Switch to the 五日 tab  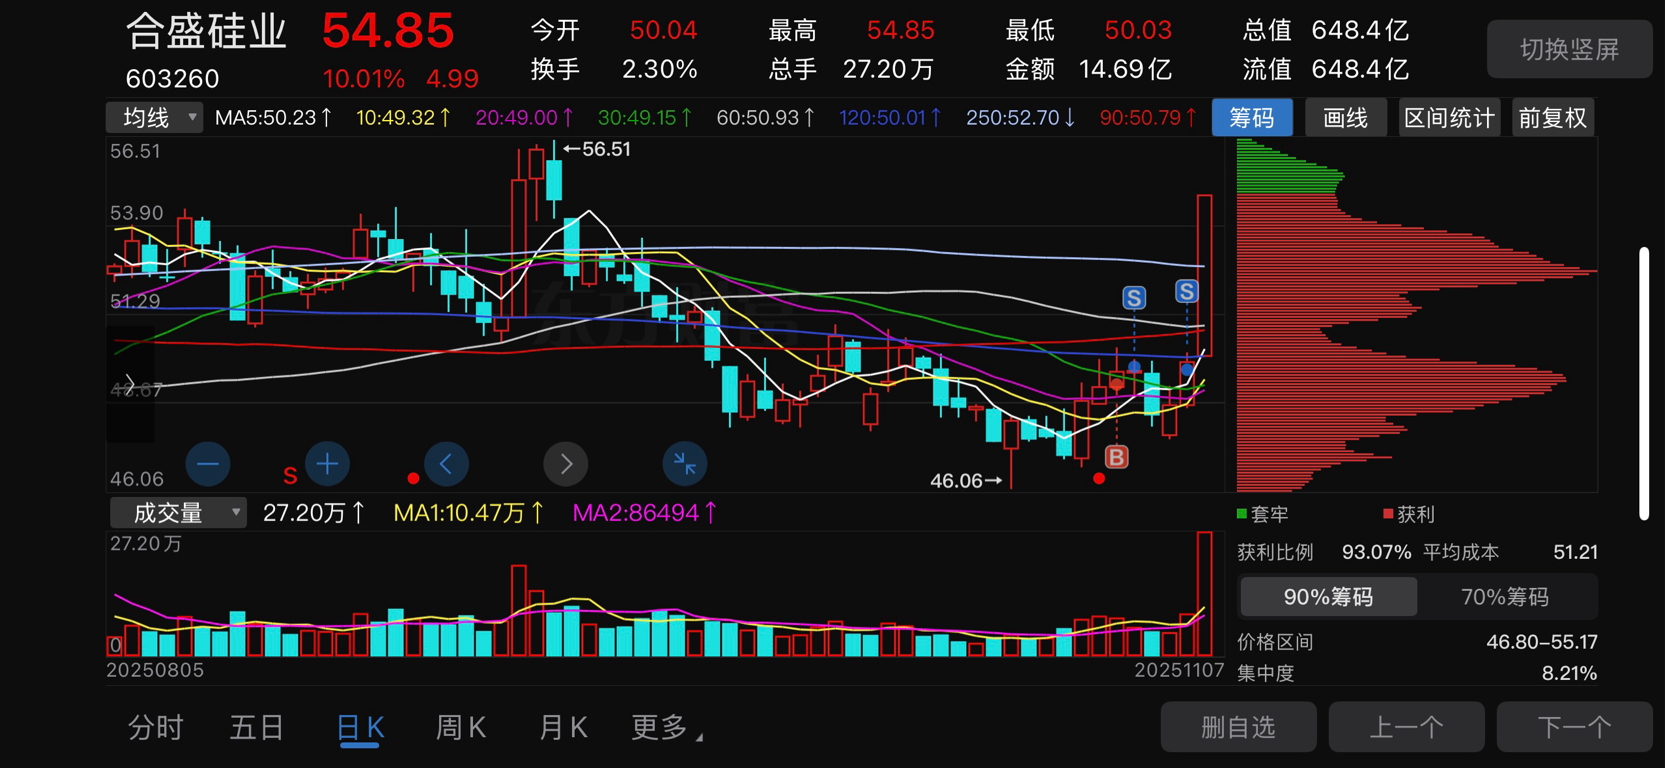click(257, 728)
